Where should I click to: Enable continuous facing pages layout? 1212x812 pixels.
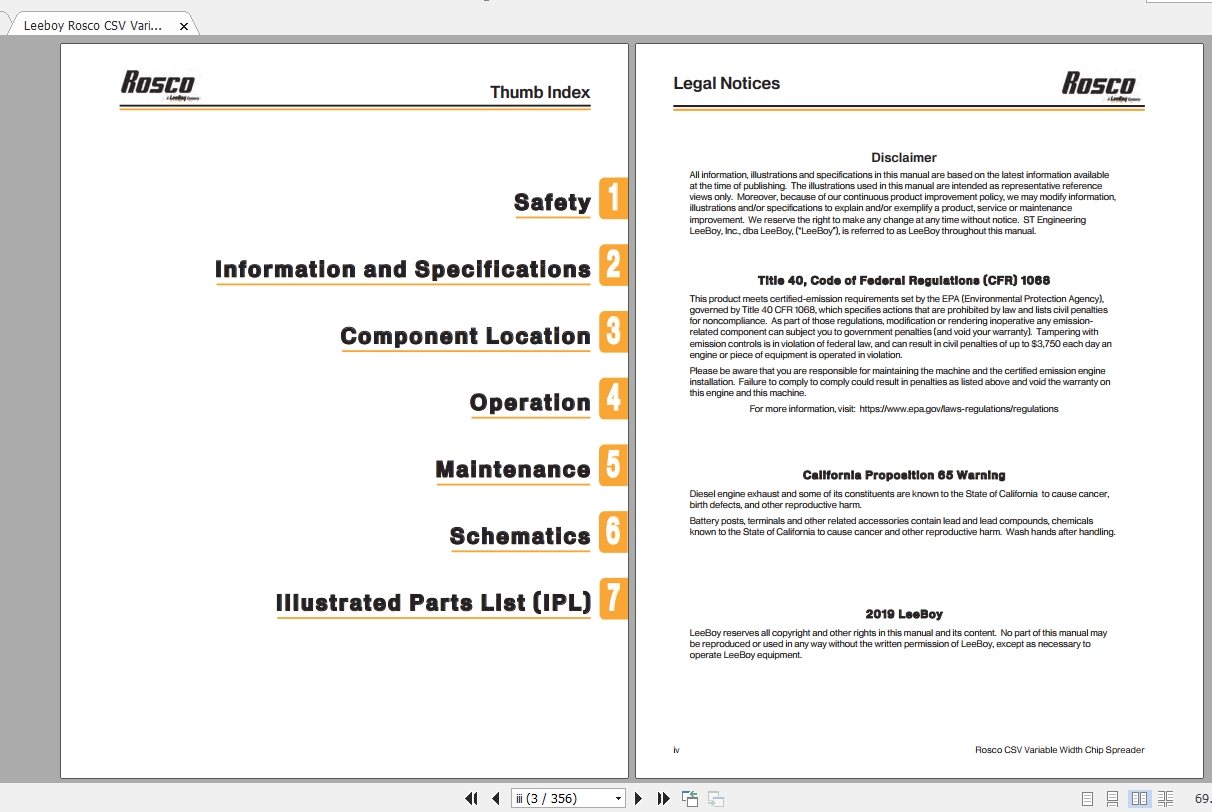[1166, 798]
